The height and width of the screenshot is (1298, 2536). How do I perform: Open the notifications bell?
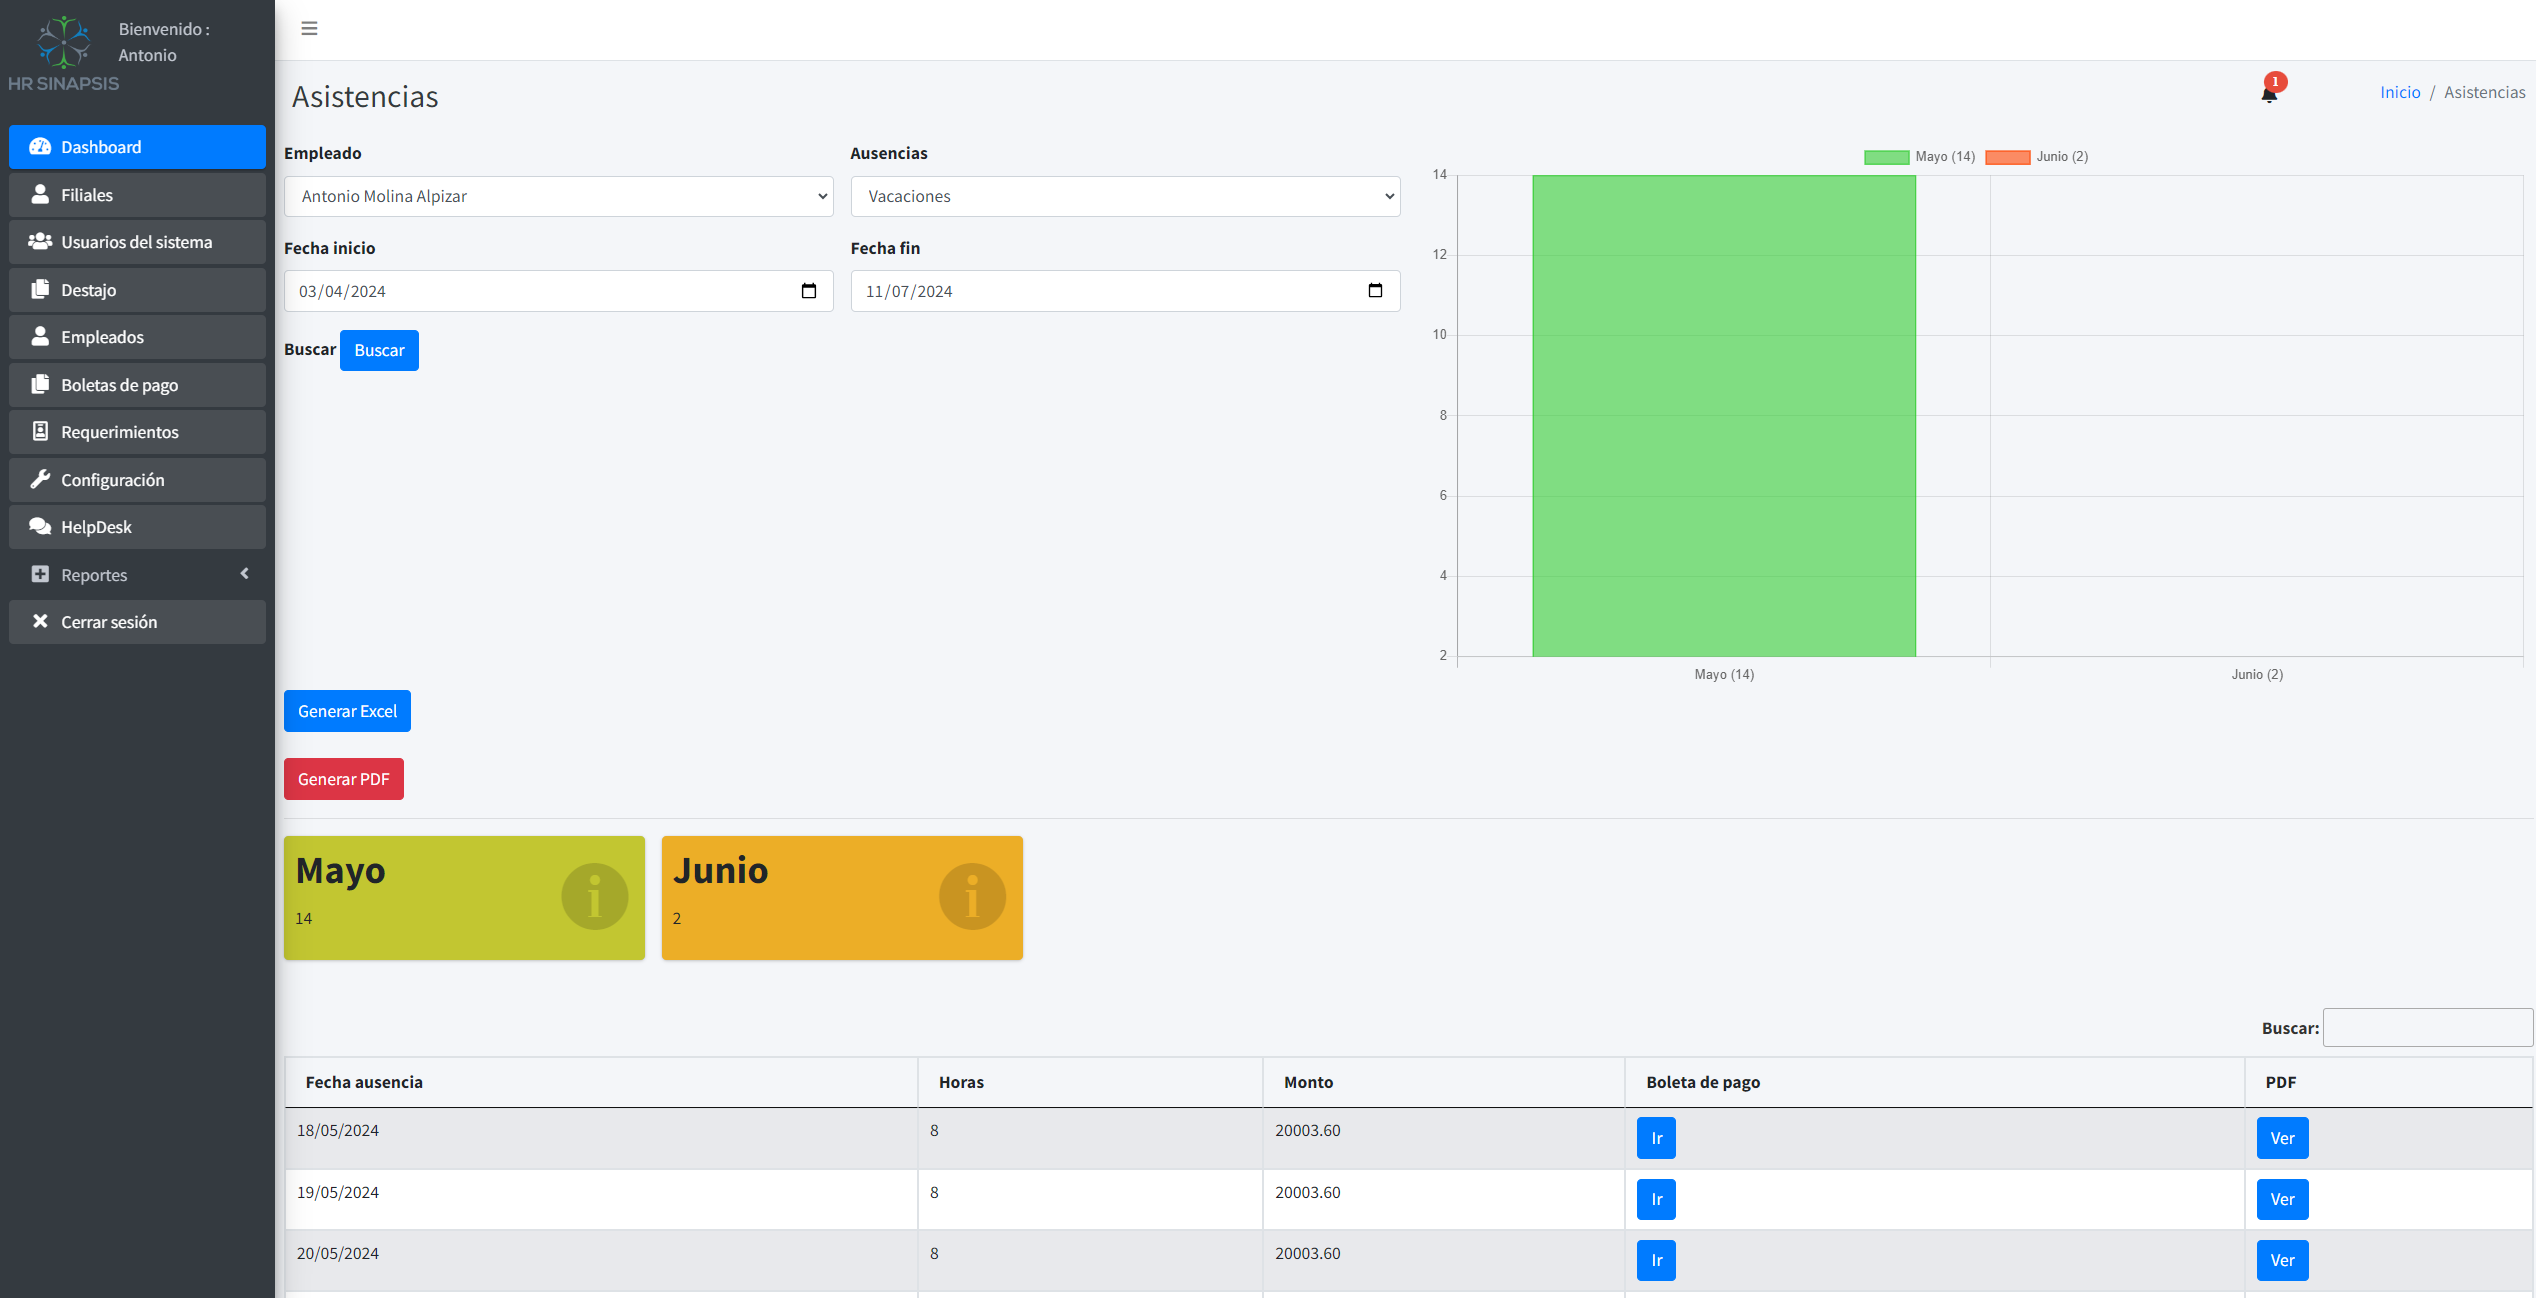[x=2269, y=93]
